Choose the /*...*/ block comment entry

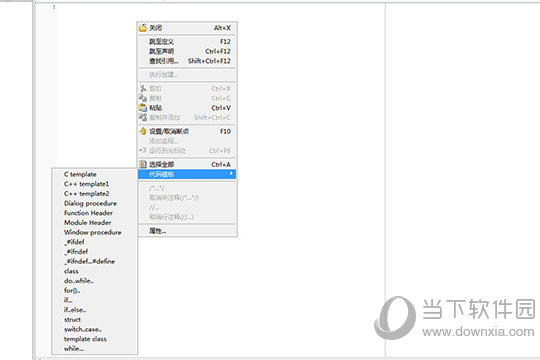[x=187, y=188]
